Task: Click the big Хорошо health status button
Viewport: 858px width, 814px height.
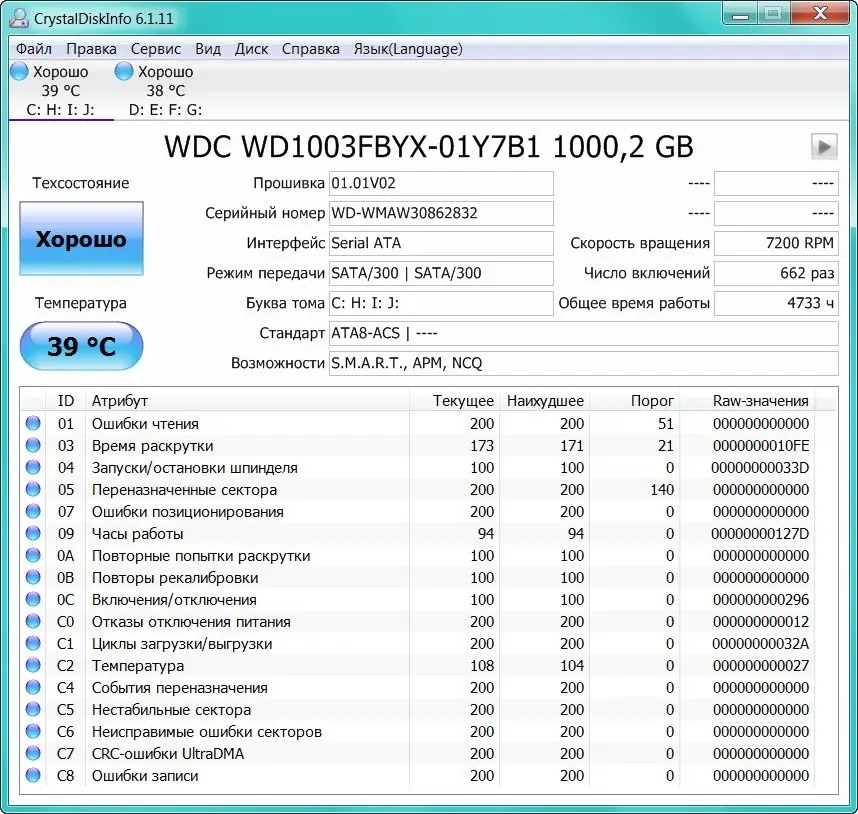Action: pyautogui.click(x=82, y=239)
